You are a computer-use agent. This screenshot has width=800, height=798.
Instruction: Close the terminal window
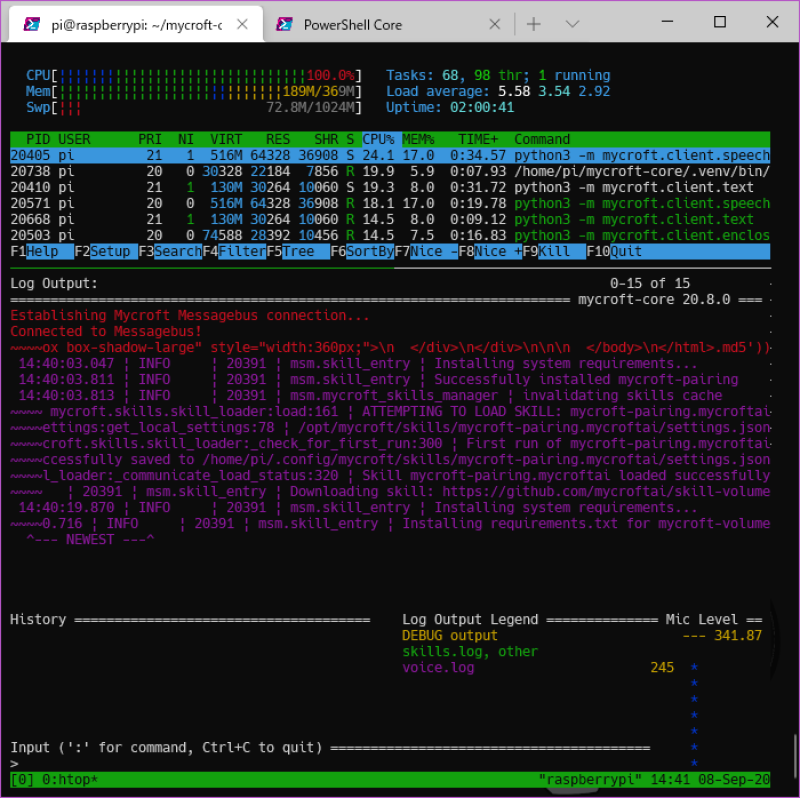(772, 21)
